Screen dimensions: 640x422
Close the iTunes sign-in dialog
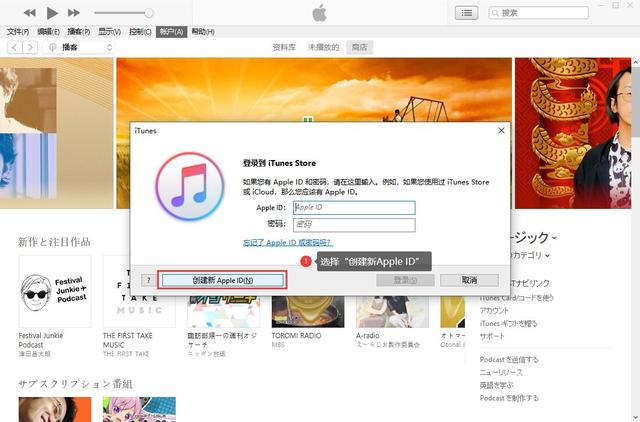coord(501,130)
